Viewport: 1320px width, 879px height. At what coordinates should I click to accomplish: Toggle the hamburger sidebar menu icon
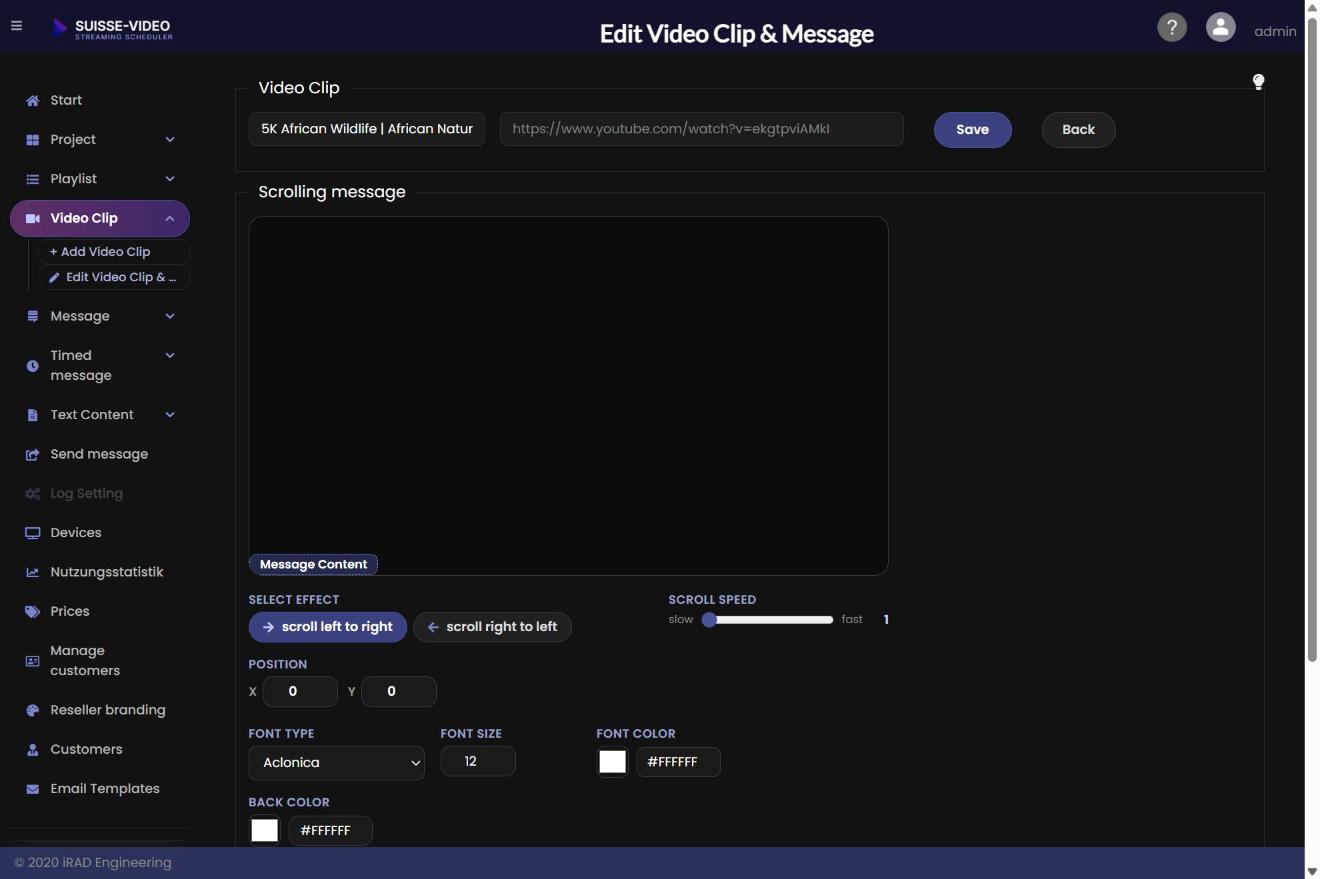click(x=16, y=26)
